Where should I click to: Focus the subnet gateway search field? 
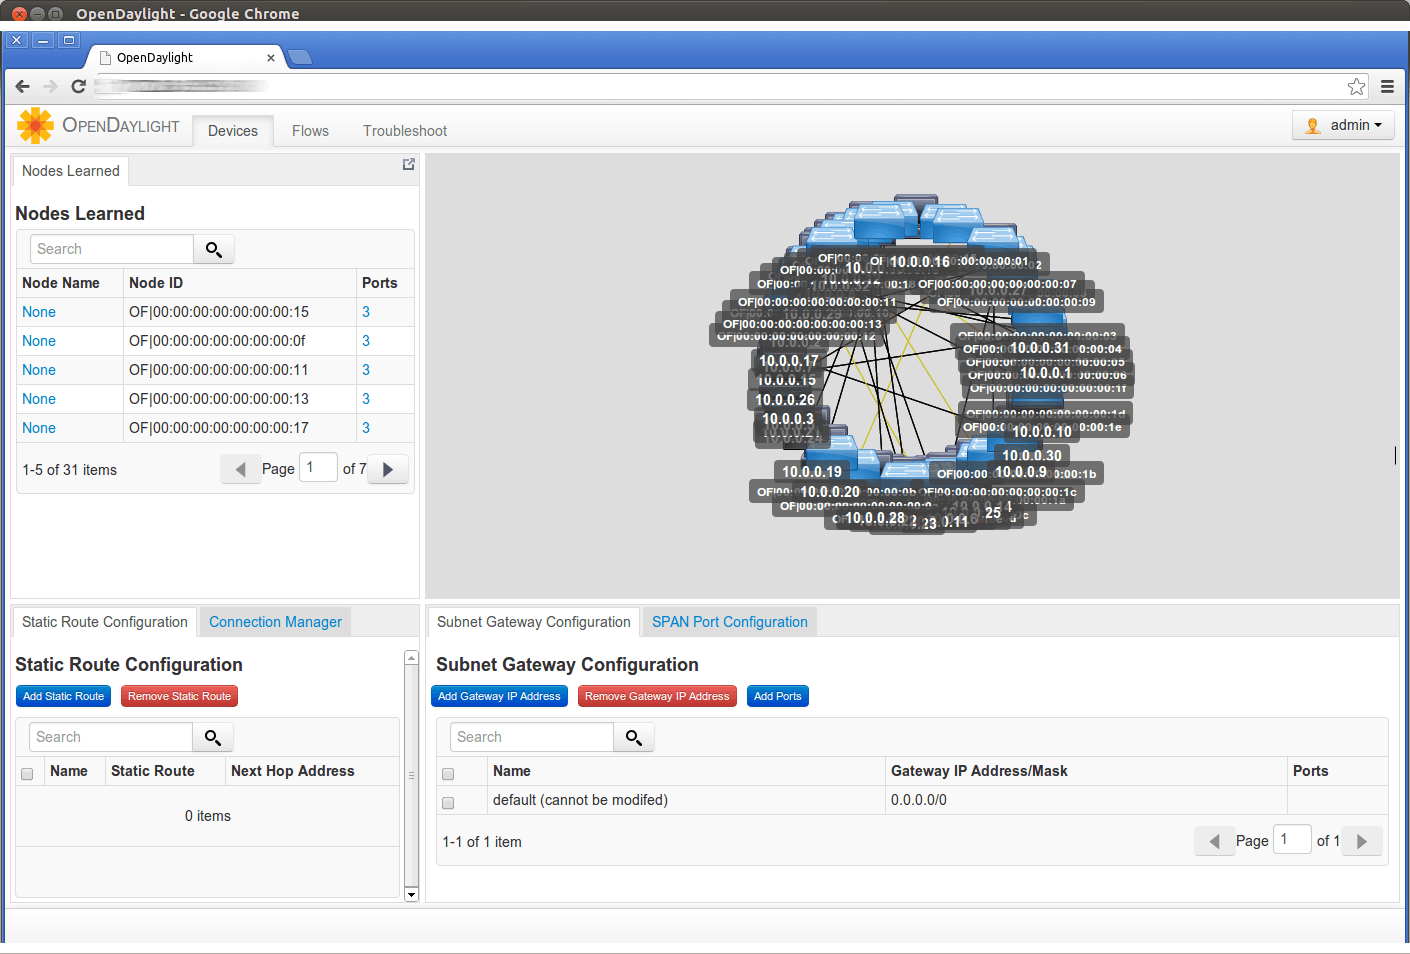click(532, 737)
